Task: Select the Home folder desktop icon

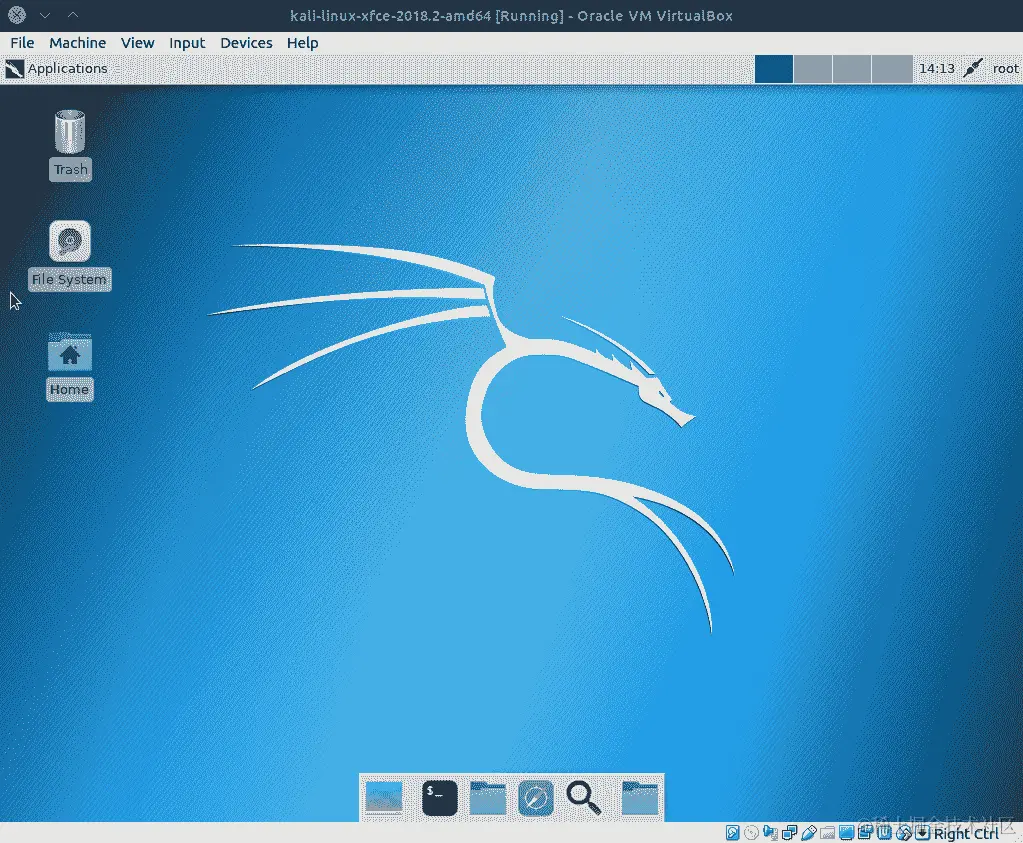Action: click(70, 352)
